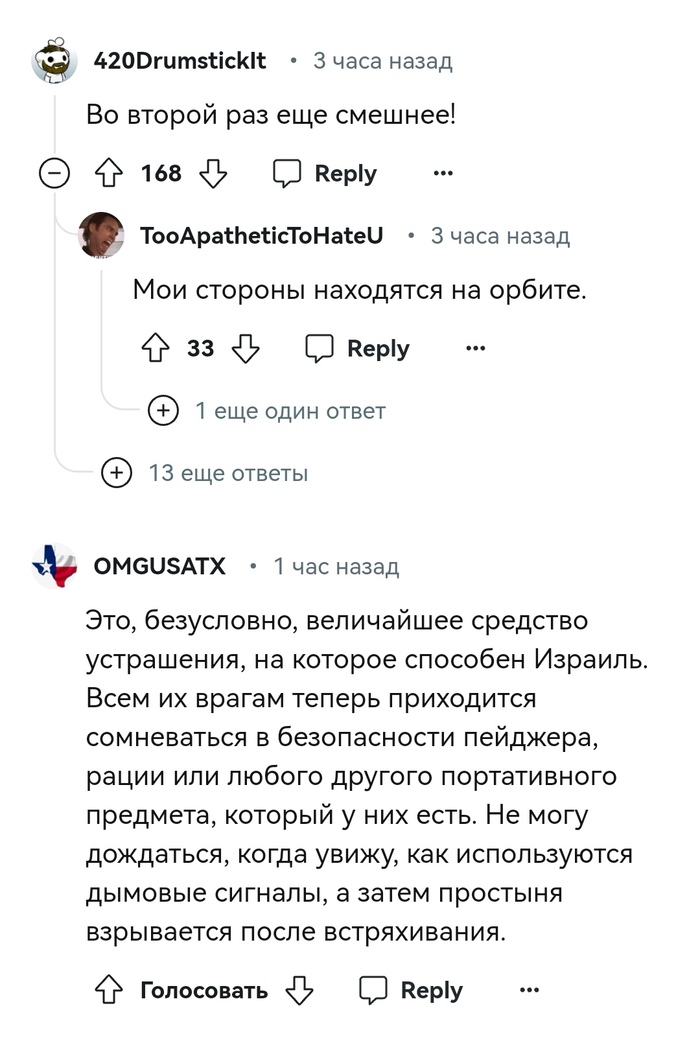The height and width of the screenshot is (1056, 700).
Task: Downvote TooApatheticToHateU's reply
Action: tap(245, 348)
